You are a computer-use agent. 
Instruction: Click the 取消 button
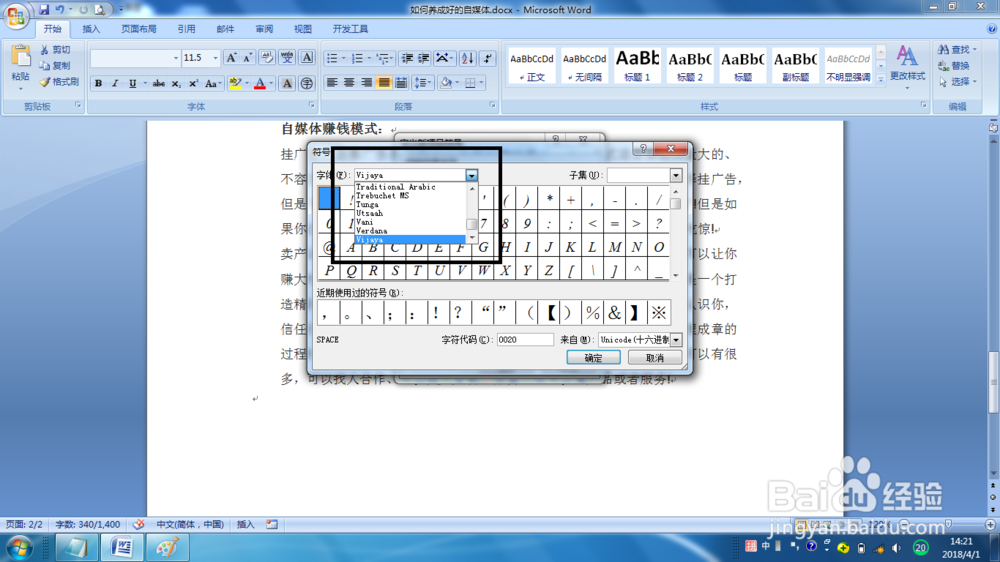[x=654, y=358]
